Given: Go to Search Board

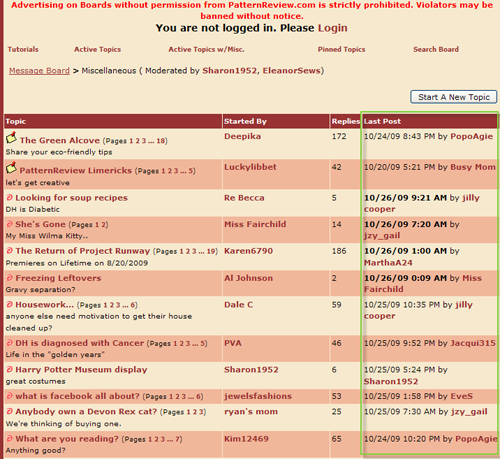Looking at the screenshot, I should tap(436, 49).
